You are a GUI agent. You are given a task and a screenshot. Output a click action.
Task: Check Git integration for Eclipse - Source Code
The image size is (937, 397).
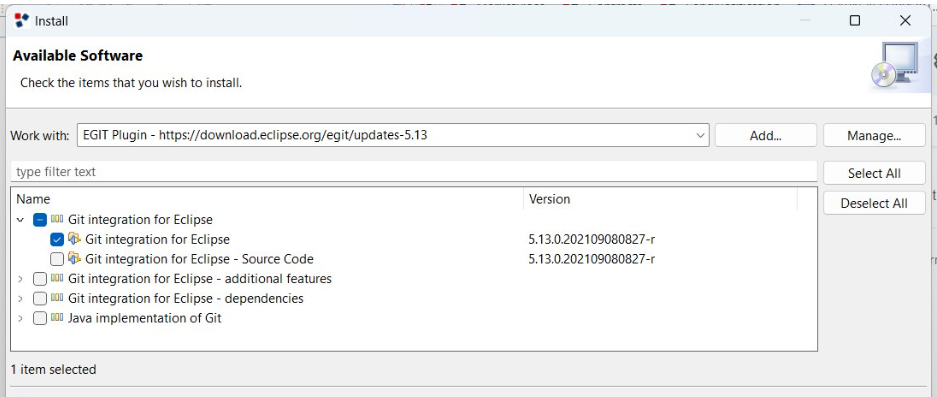coord(57,259)
